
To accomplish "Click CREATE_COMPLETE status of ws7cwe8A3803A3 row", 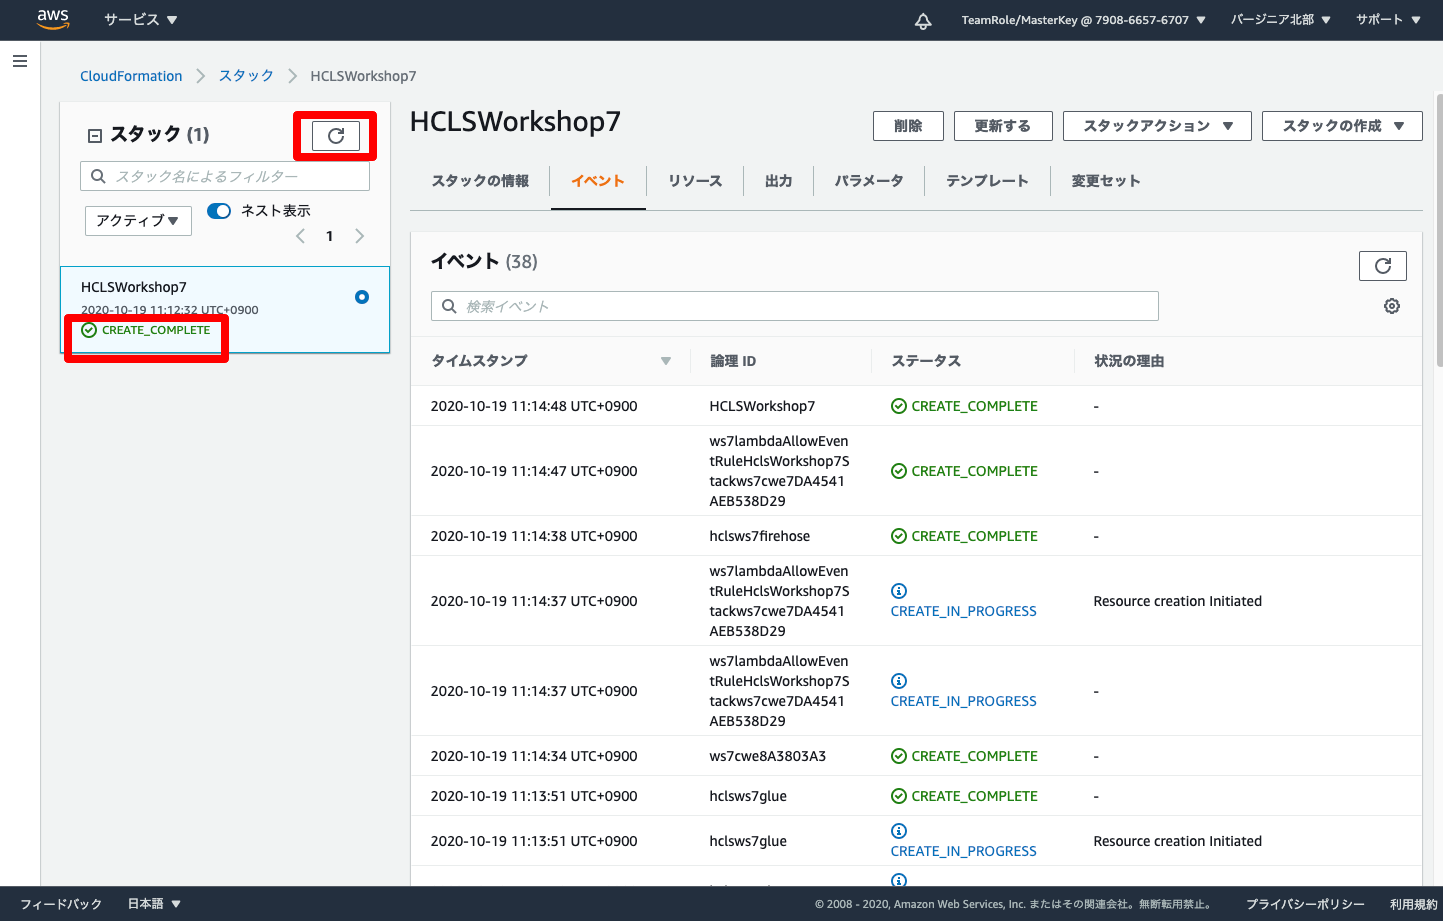I will (x=964, y=756).
